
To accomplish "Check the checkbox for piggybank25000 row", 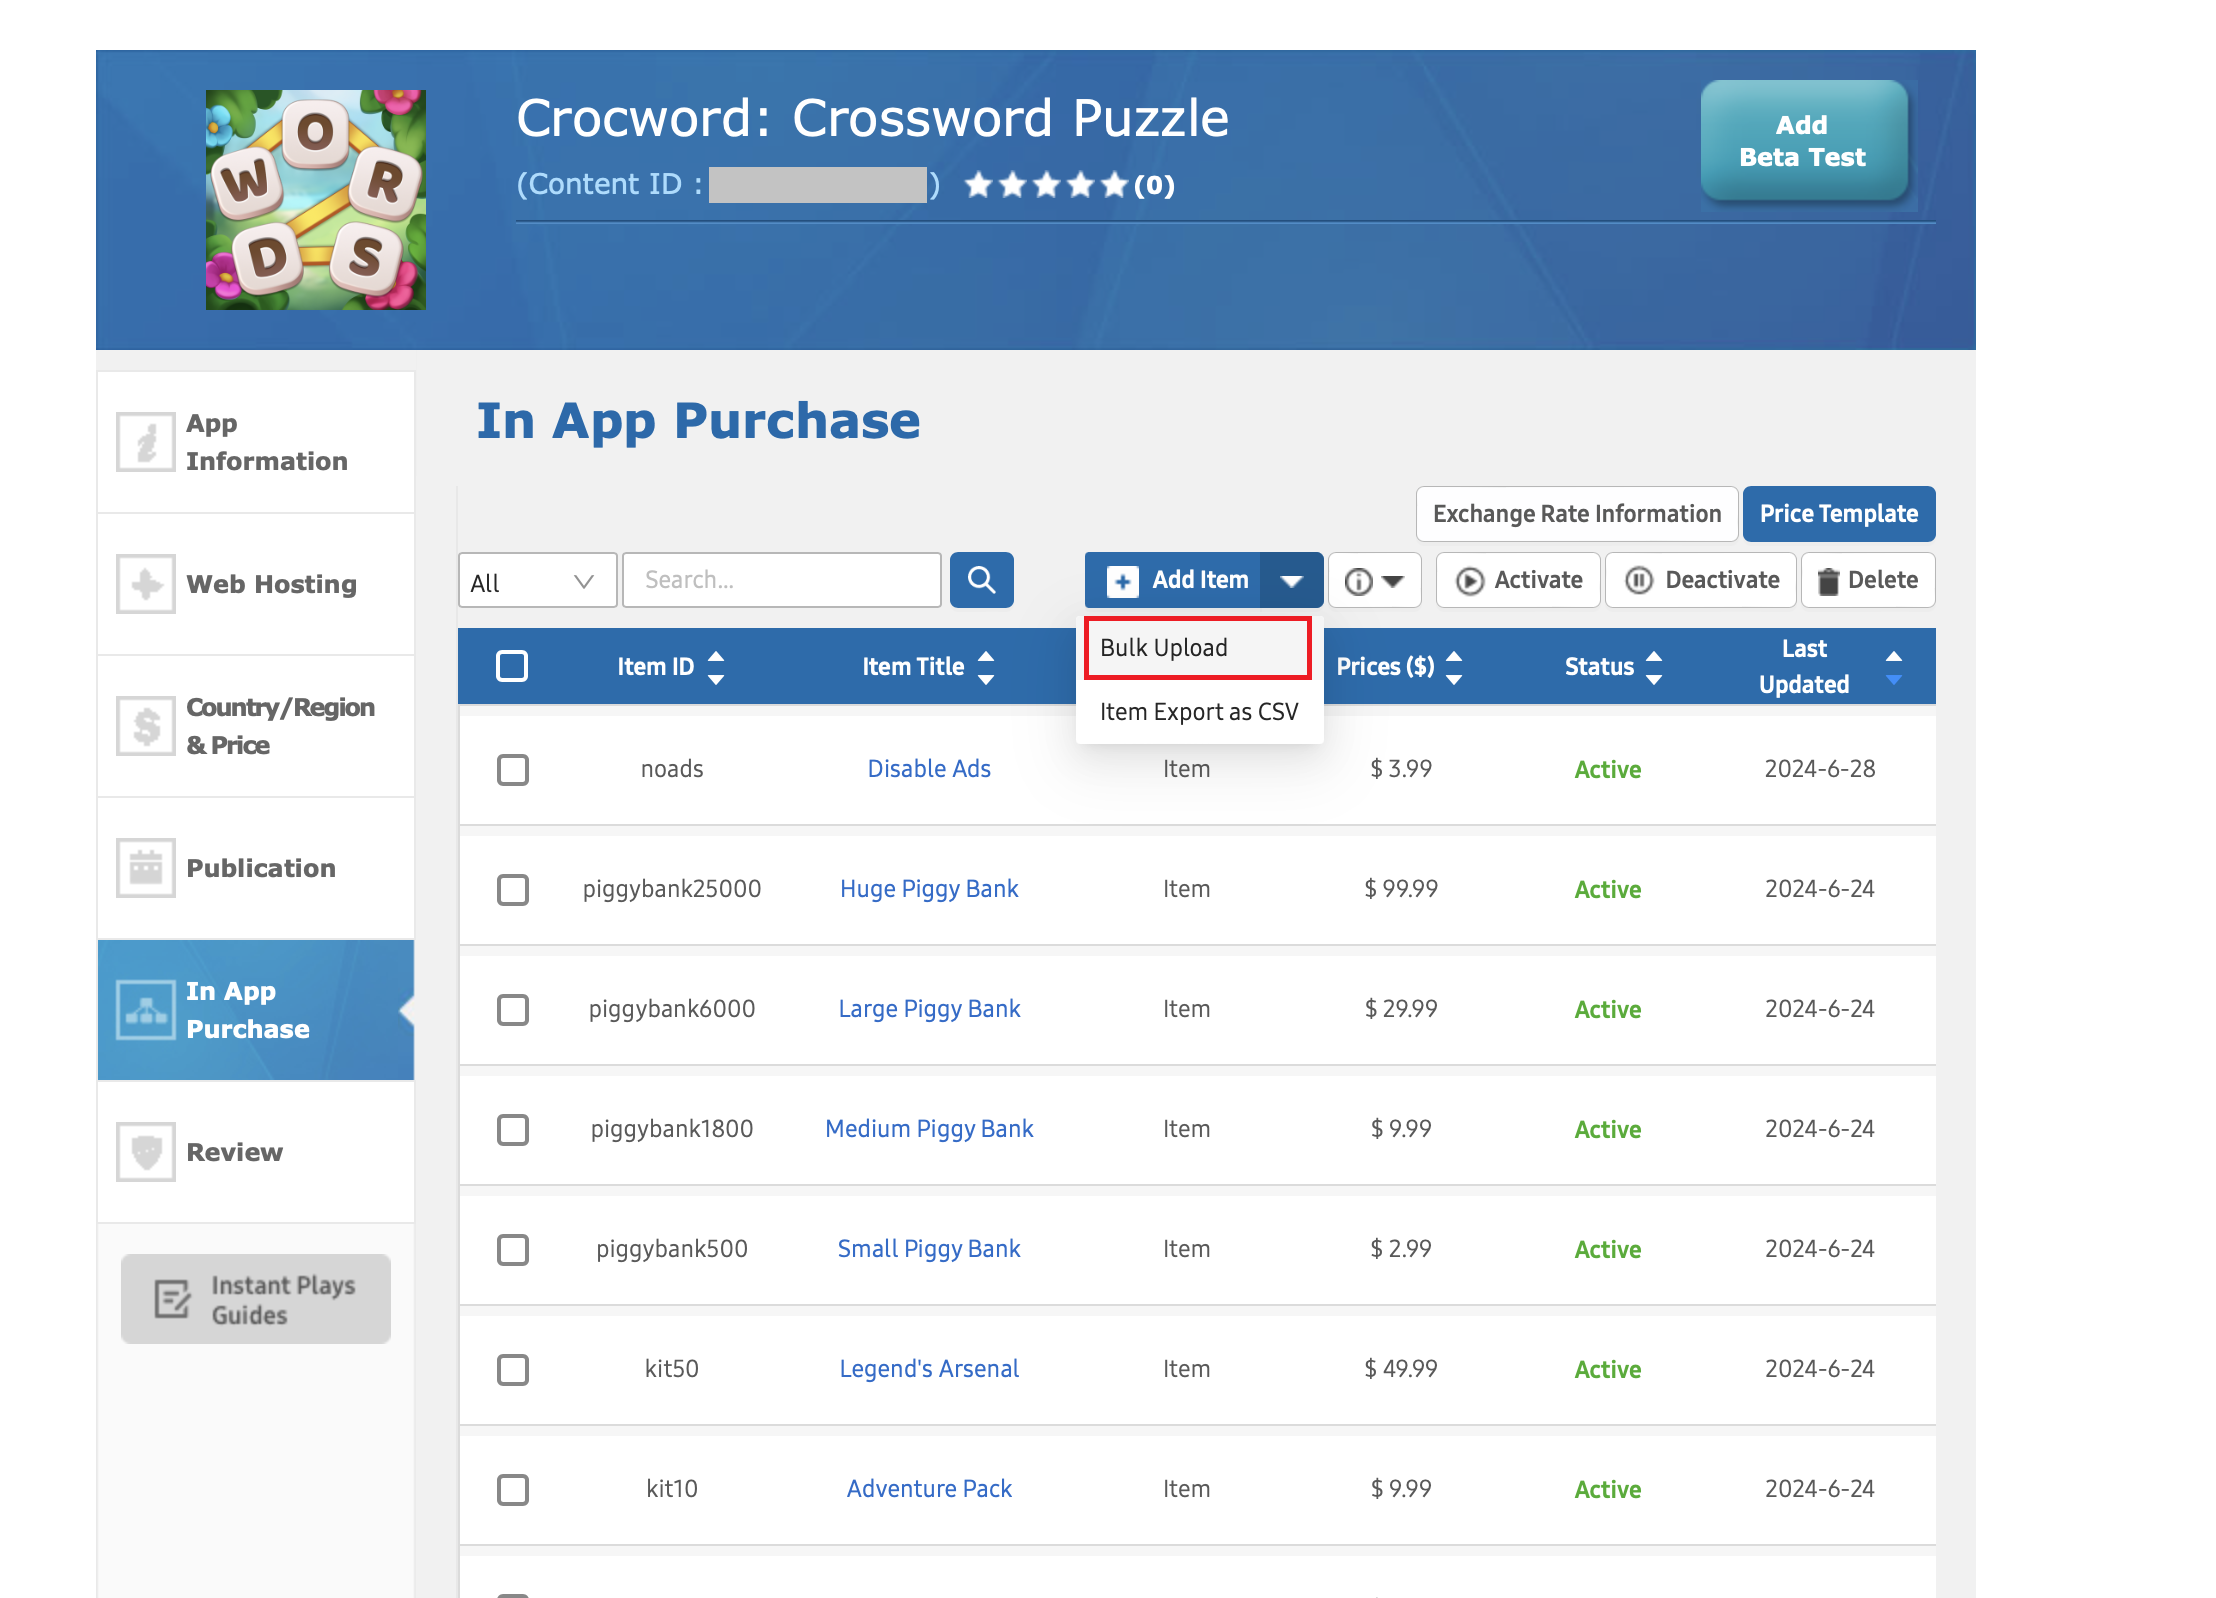I will coord(513,890).
